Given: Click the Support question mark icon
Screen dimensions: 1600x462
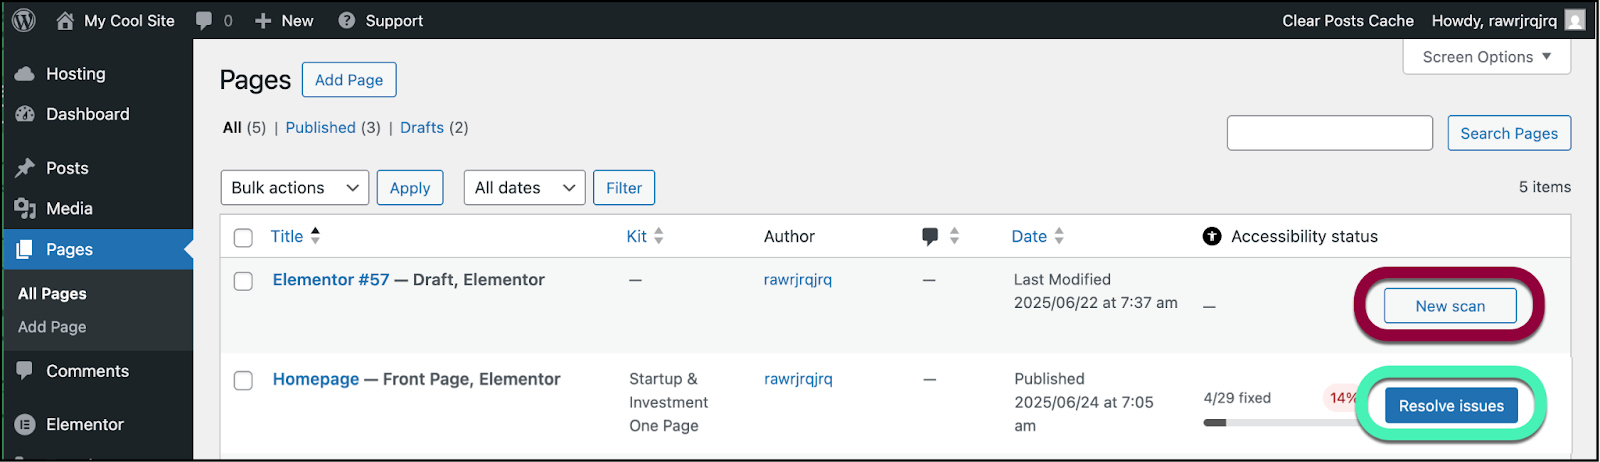Looking at the screenshot, I should (347, 20).
